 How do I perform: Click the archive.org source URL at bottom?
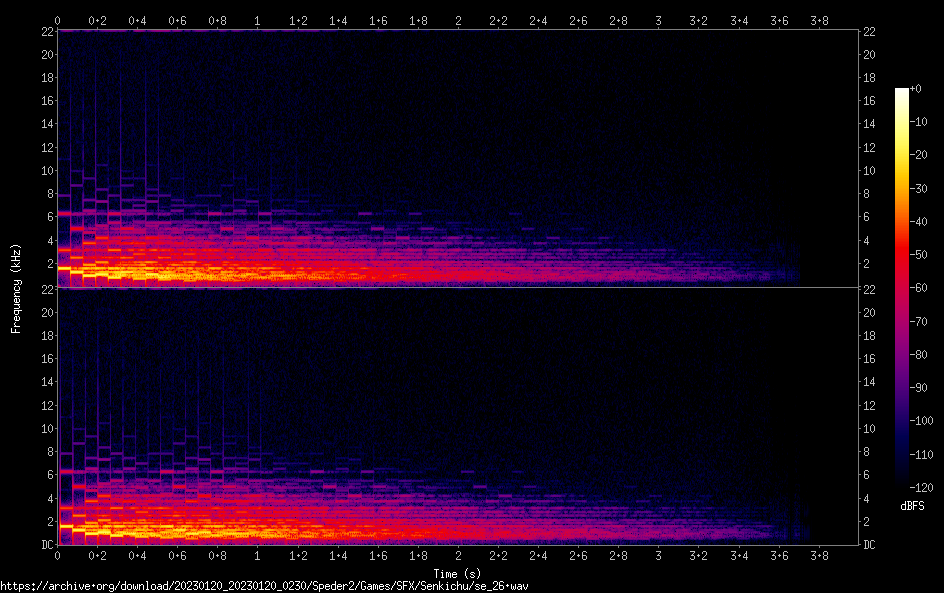tap(263, 586)
